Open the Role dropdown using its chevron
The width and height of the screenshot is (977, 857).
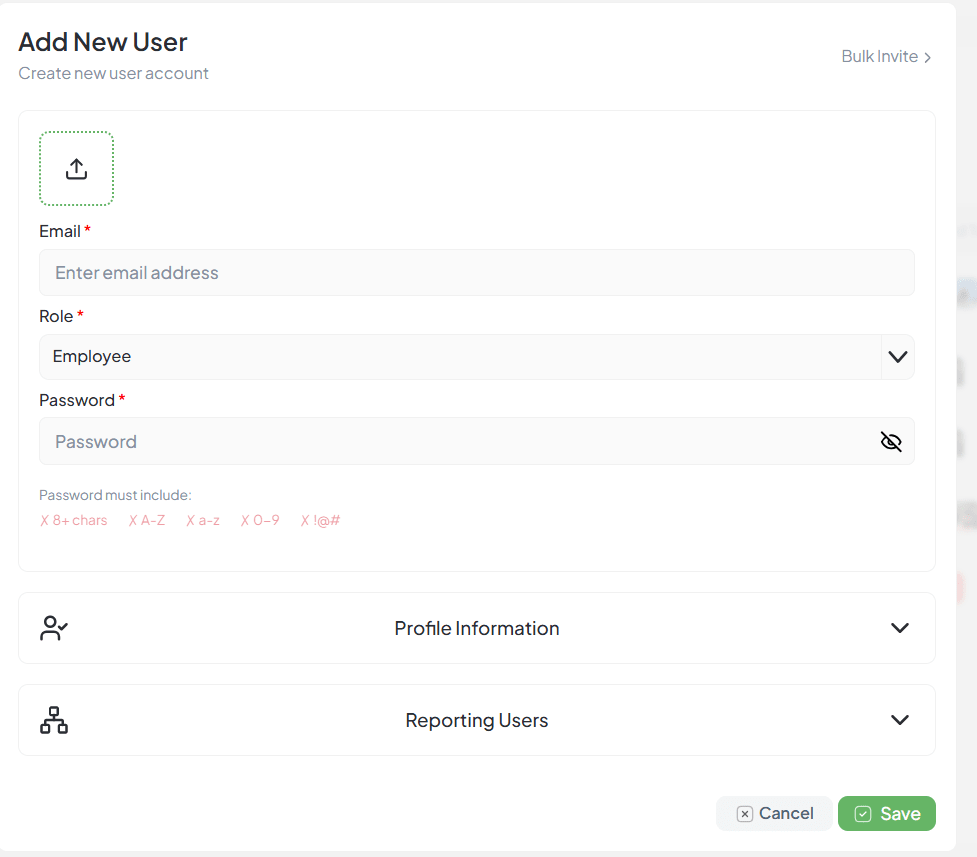point(897,357)
